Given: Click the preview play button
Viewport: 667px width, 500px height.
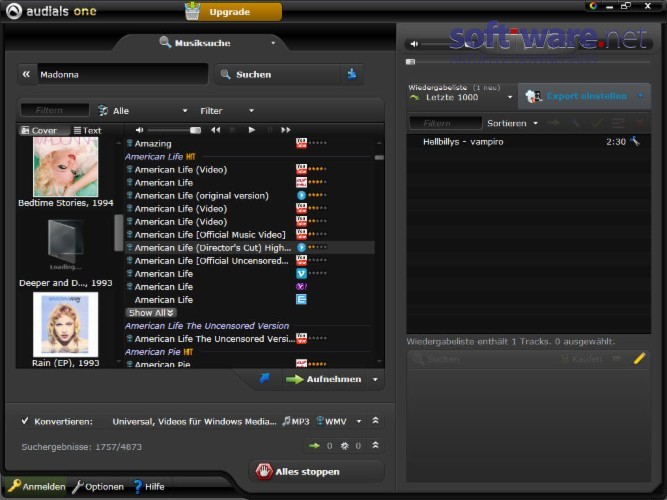Looking at the screenshot, I should click(252, 130).
